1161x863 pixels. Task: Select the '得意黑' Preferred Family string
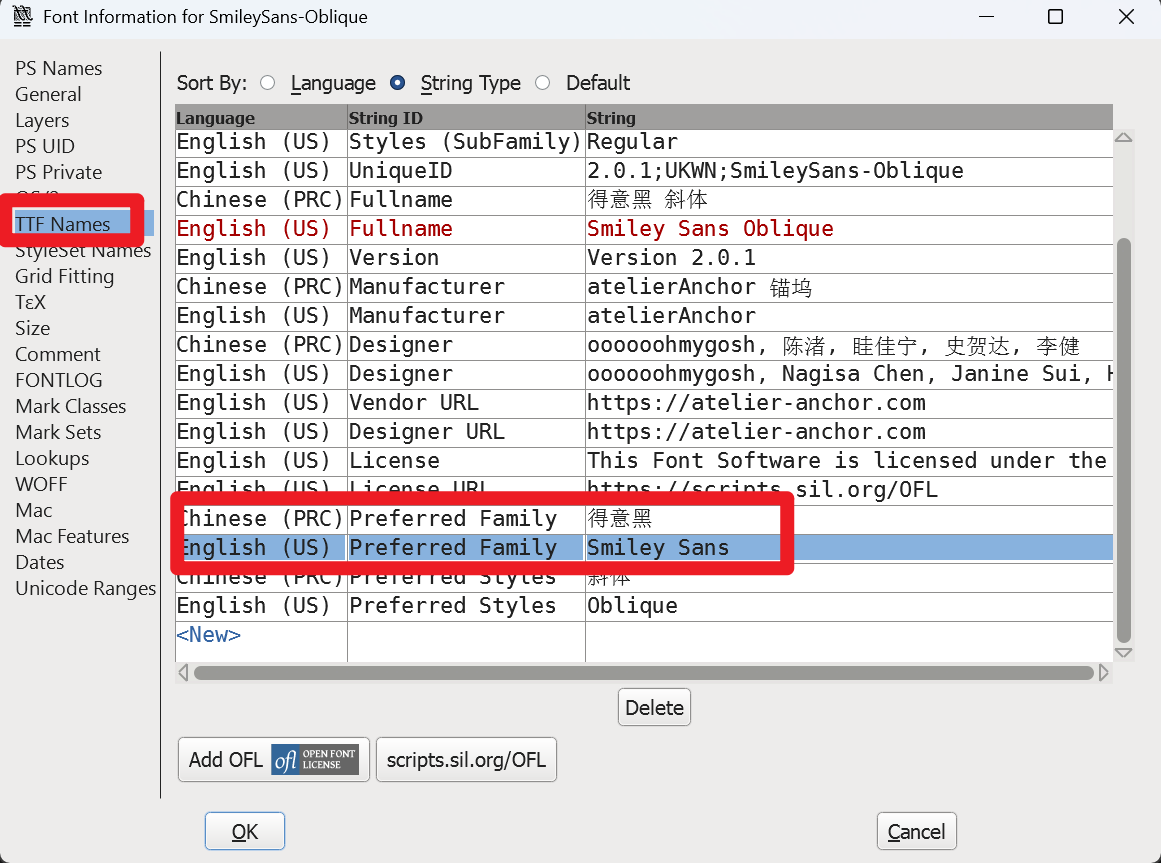(849, 519)
